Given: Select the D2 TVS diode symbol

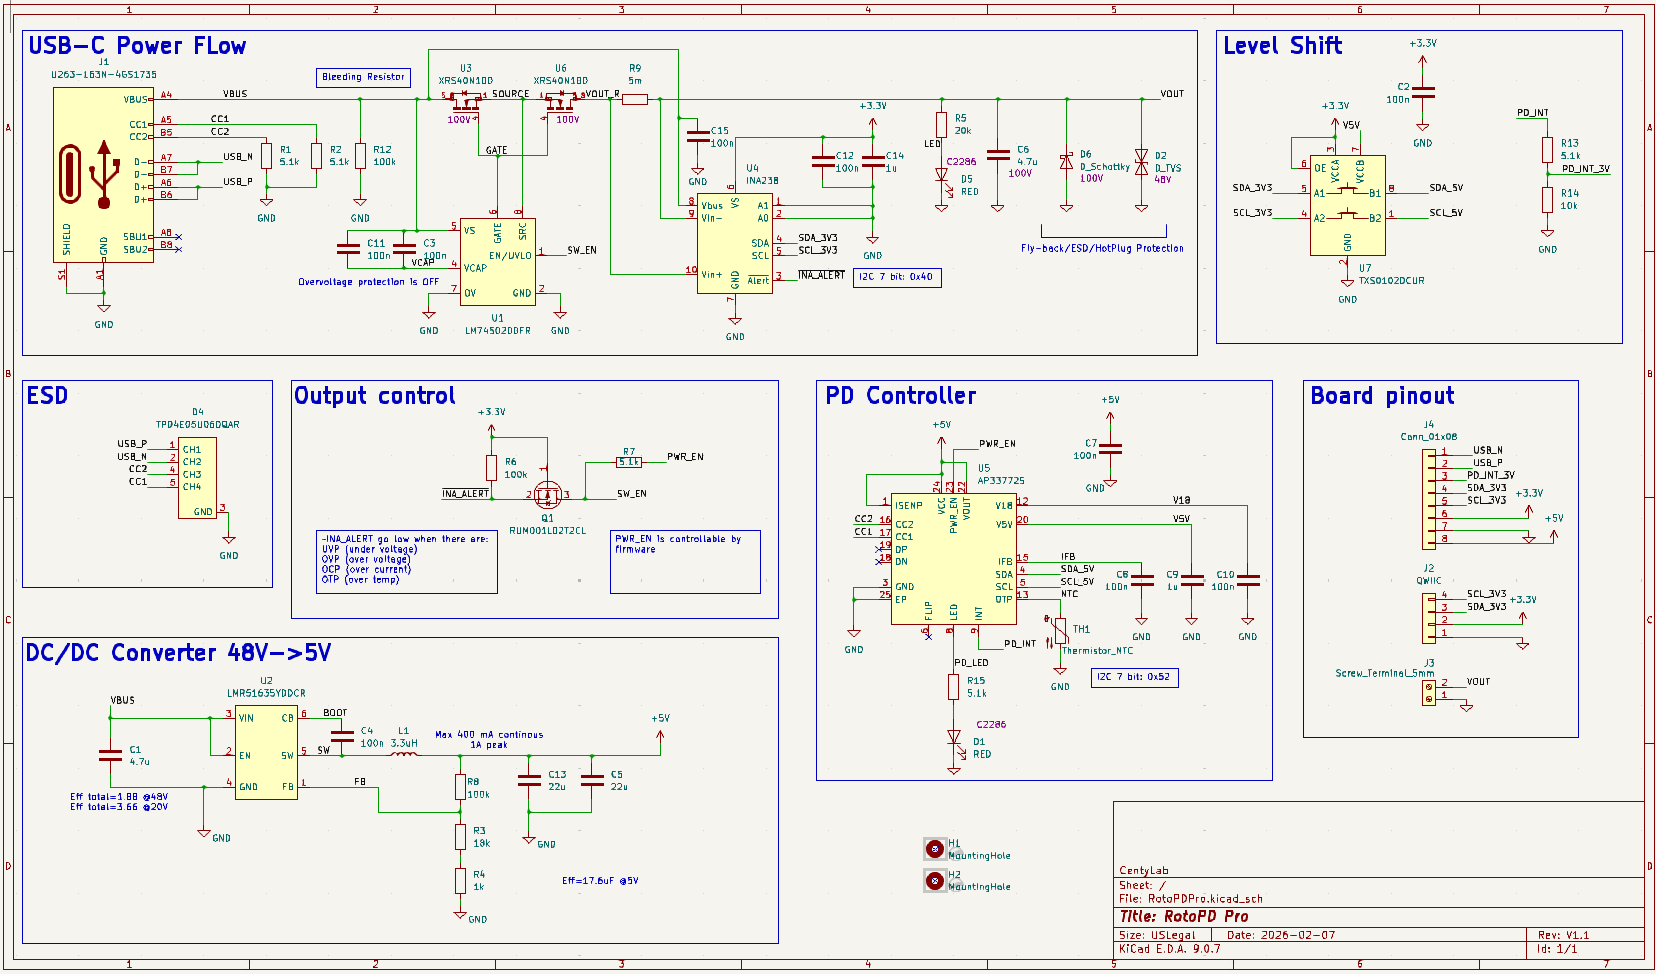Looking at the screenshot, I should pyautogui.click(x=1141, y=161).
